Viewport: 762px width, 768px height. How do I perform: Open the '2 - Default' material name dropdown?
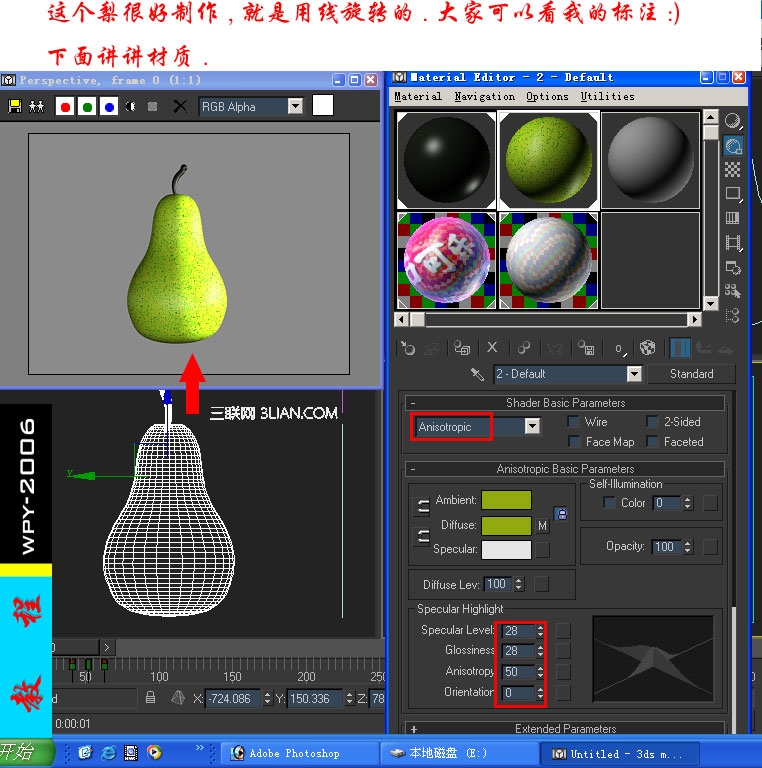634,374
